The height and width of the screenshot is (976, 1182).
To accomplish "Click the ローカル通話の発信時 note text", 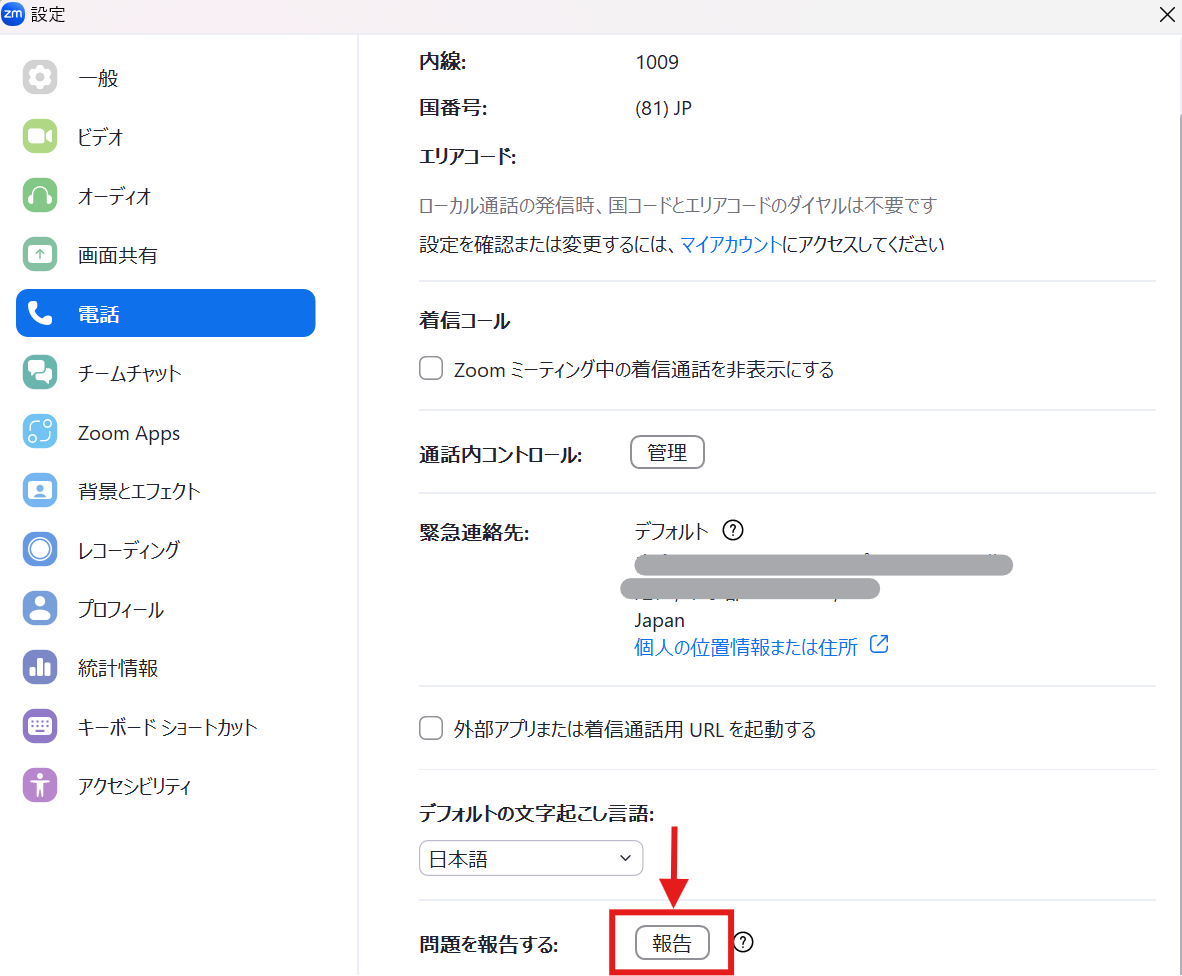I will pyautogui.click(x=678, y=205).
